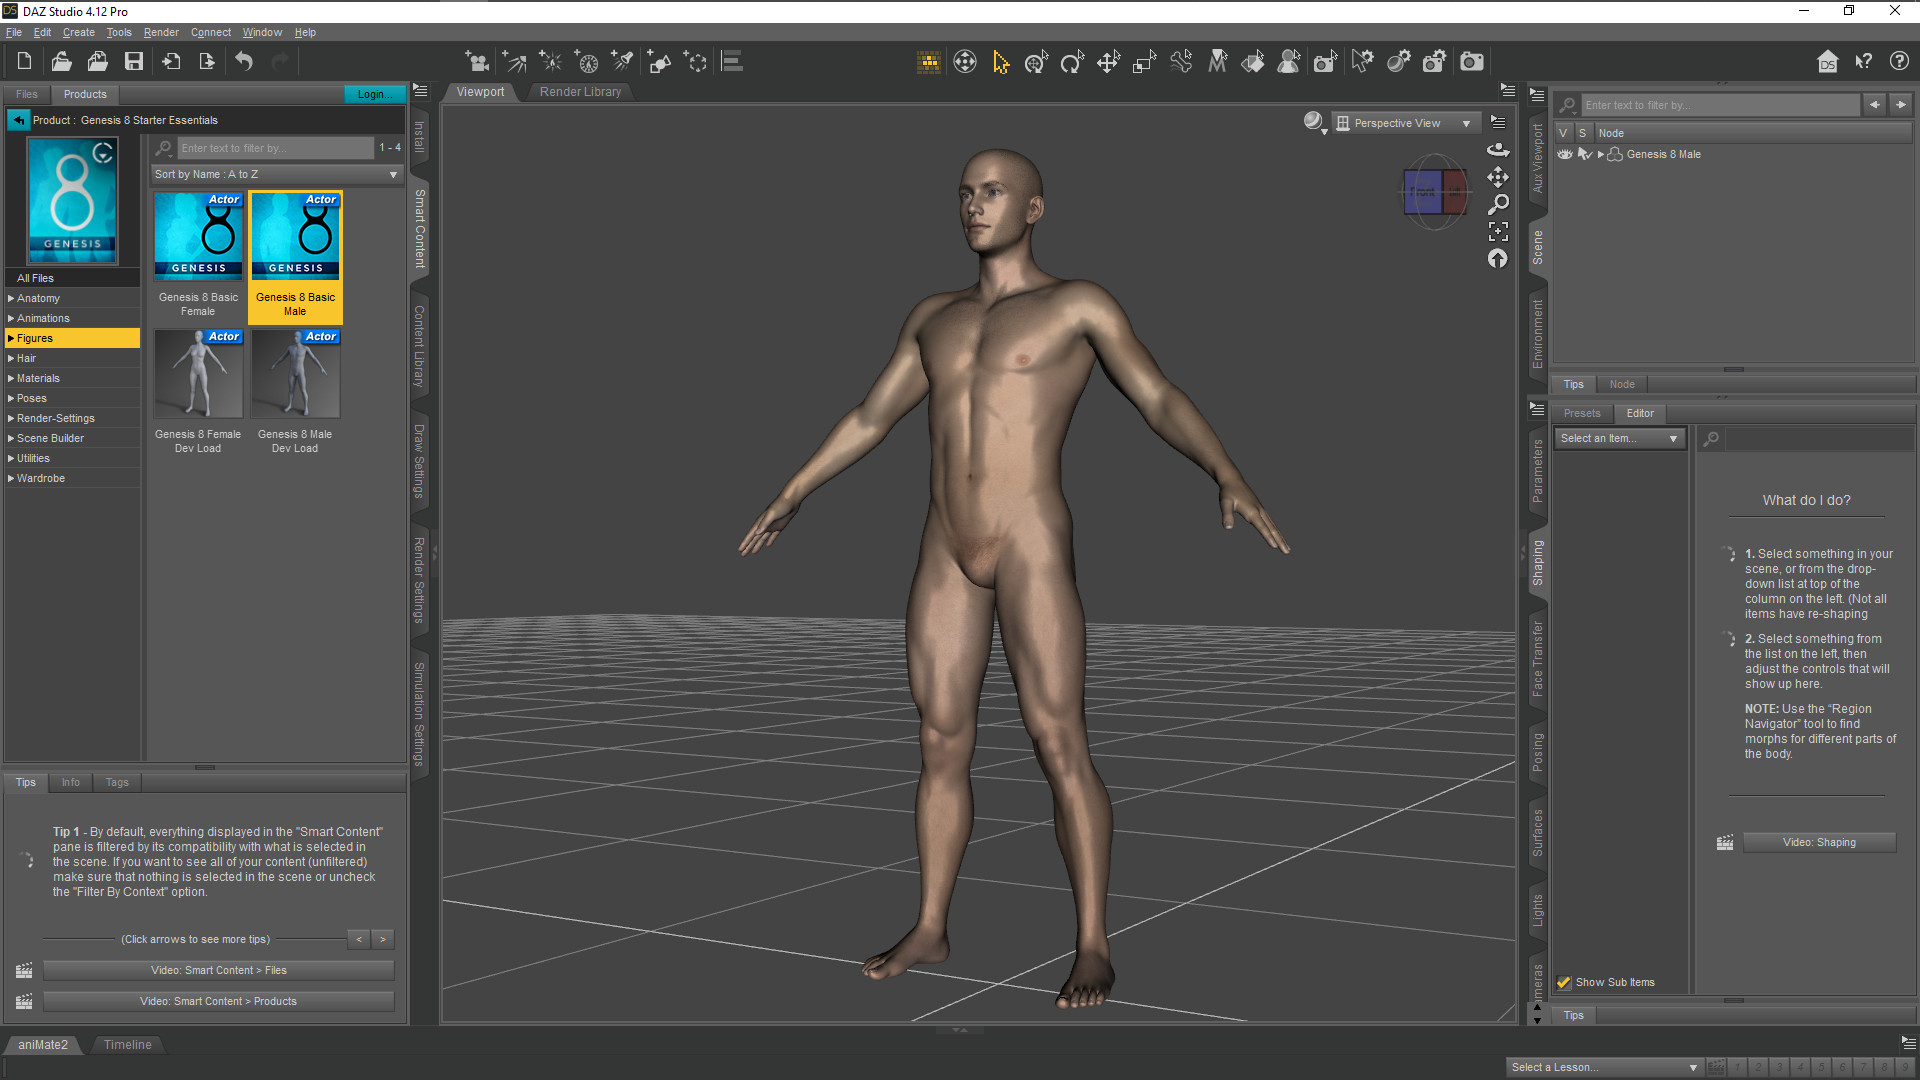
Task: Select the Scale tool icon in toolbar
Action: point(1144,62)
